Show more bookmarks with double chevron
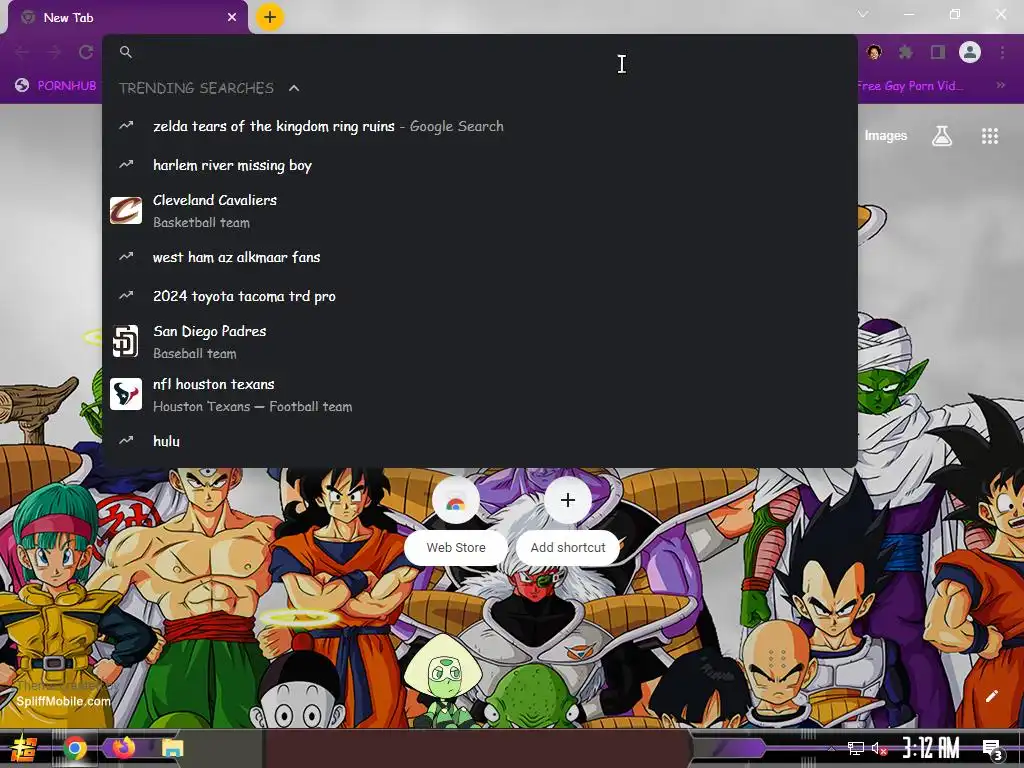1024x768 pixels. pyautogui.click(x=1000, y=86)
